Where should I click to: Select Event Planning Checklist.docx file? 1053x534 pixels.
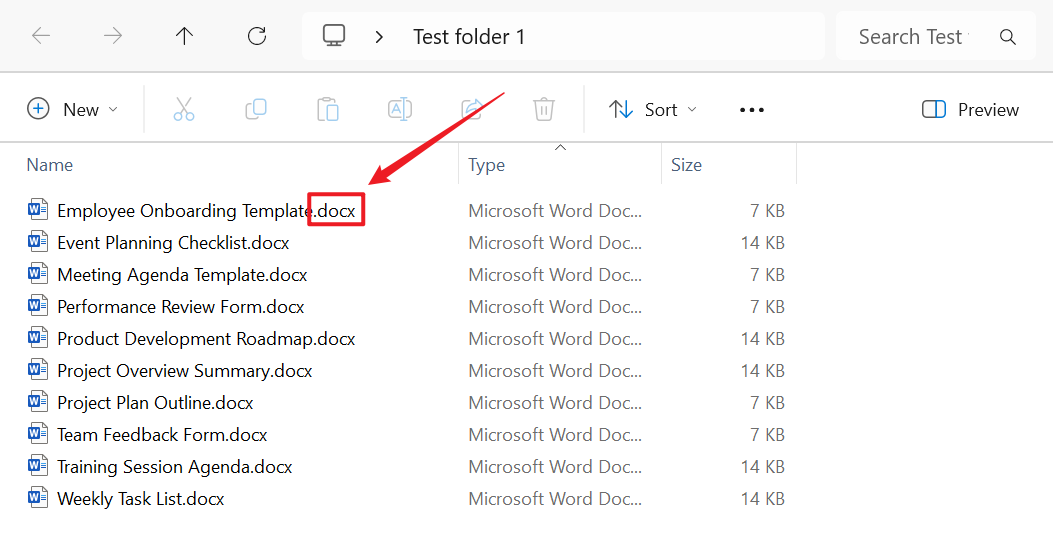(x=173, y=243)
